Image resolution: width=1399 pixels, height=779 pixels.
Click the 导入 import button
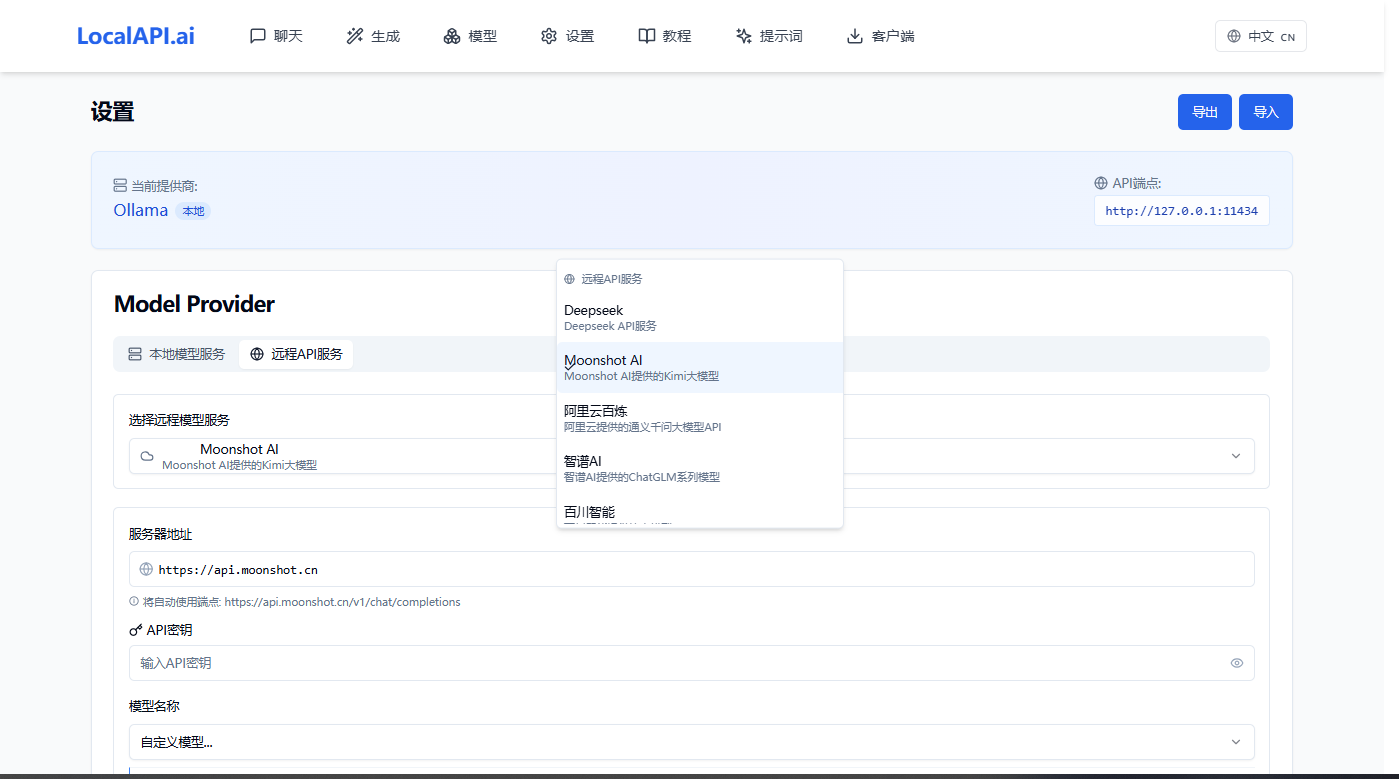1266,112
